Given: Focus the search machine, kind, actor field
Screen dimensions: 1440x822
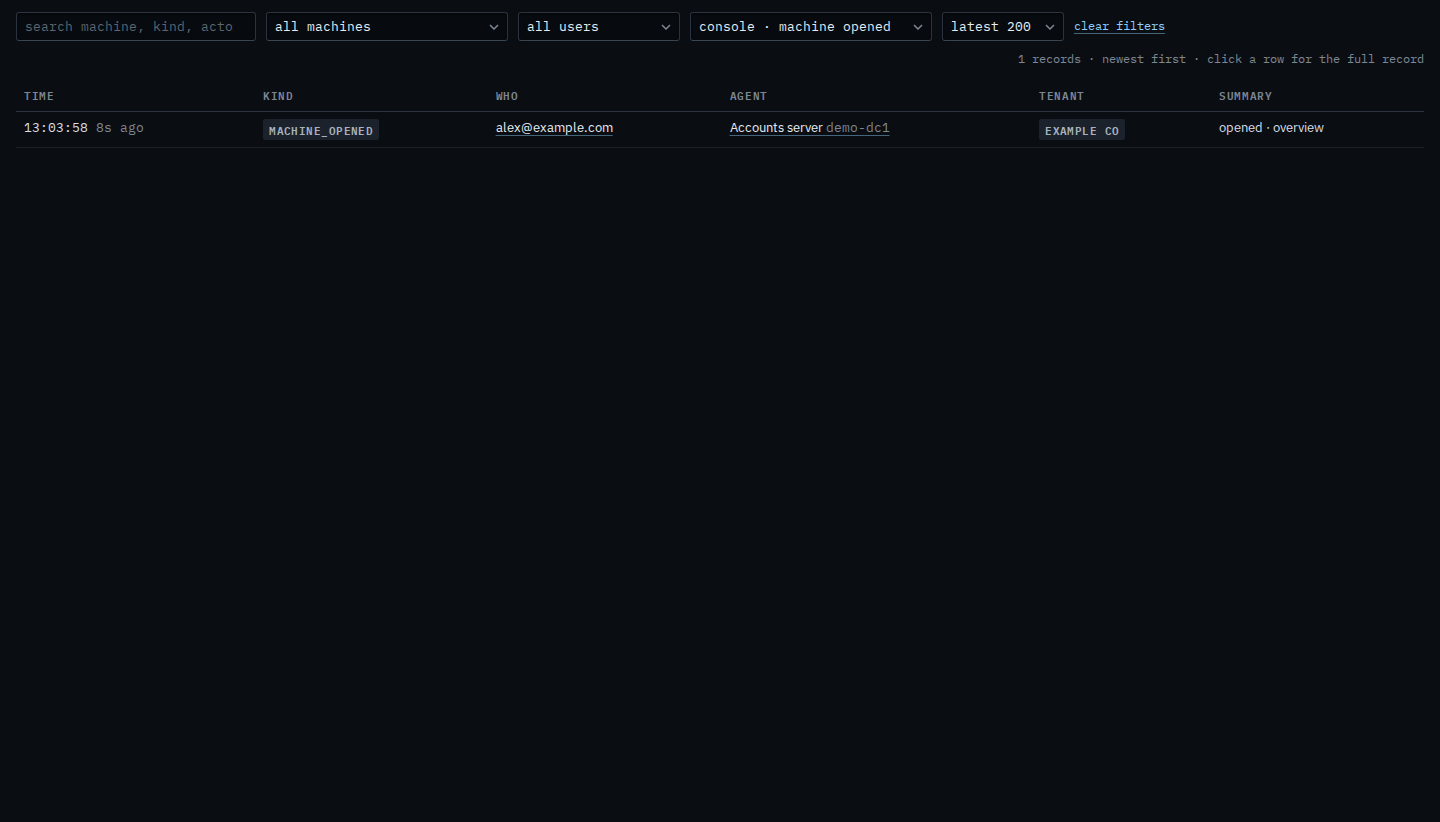Looking at the screenshot, I should pos(136,26).
